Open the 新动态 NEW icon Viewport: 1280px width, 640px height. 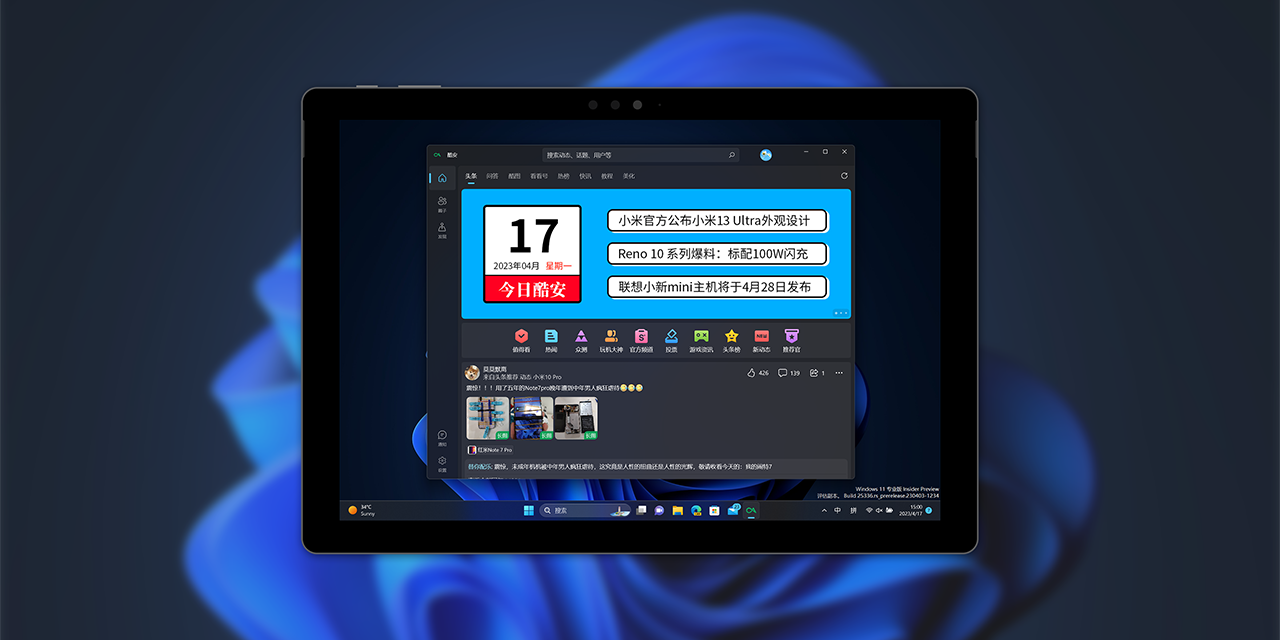point(762,336)
